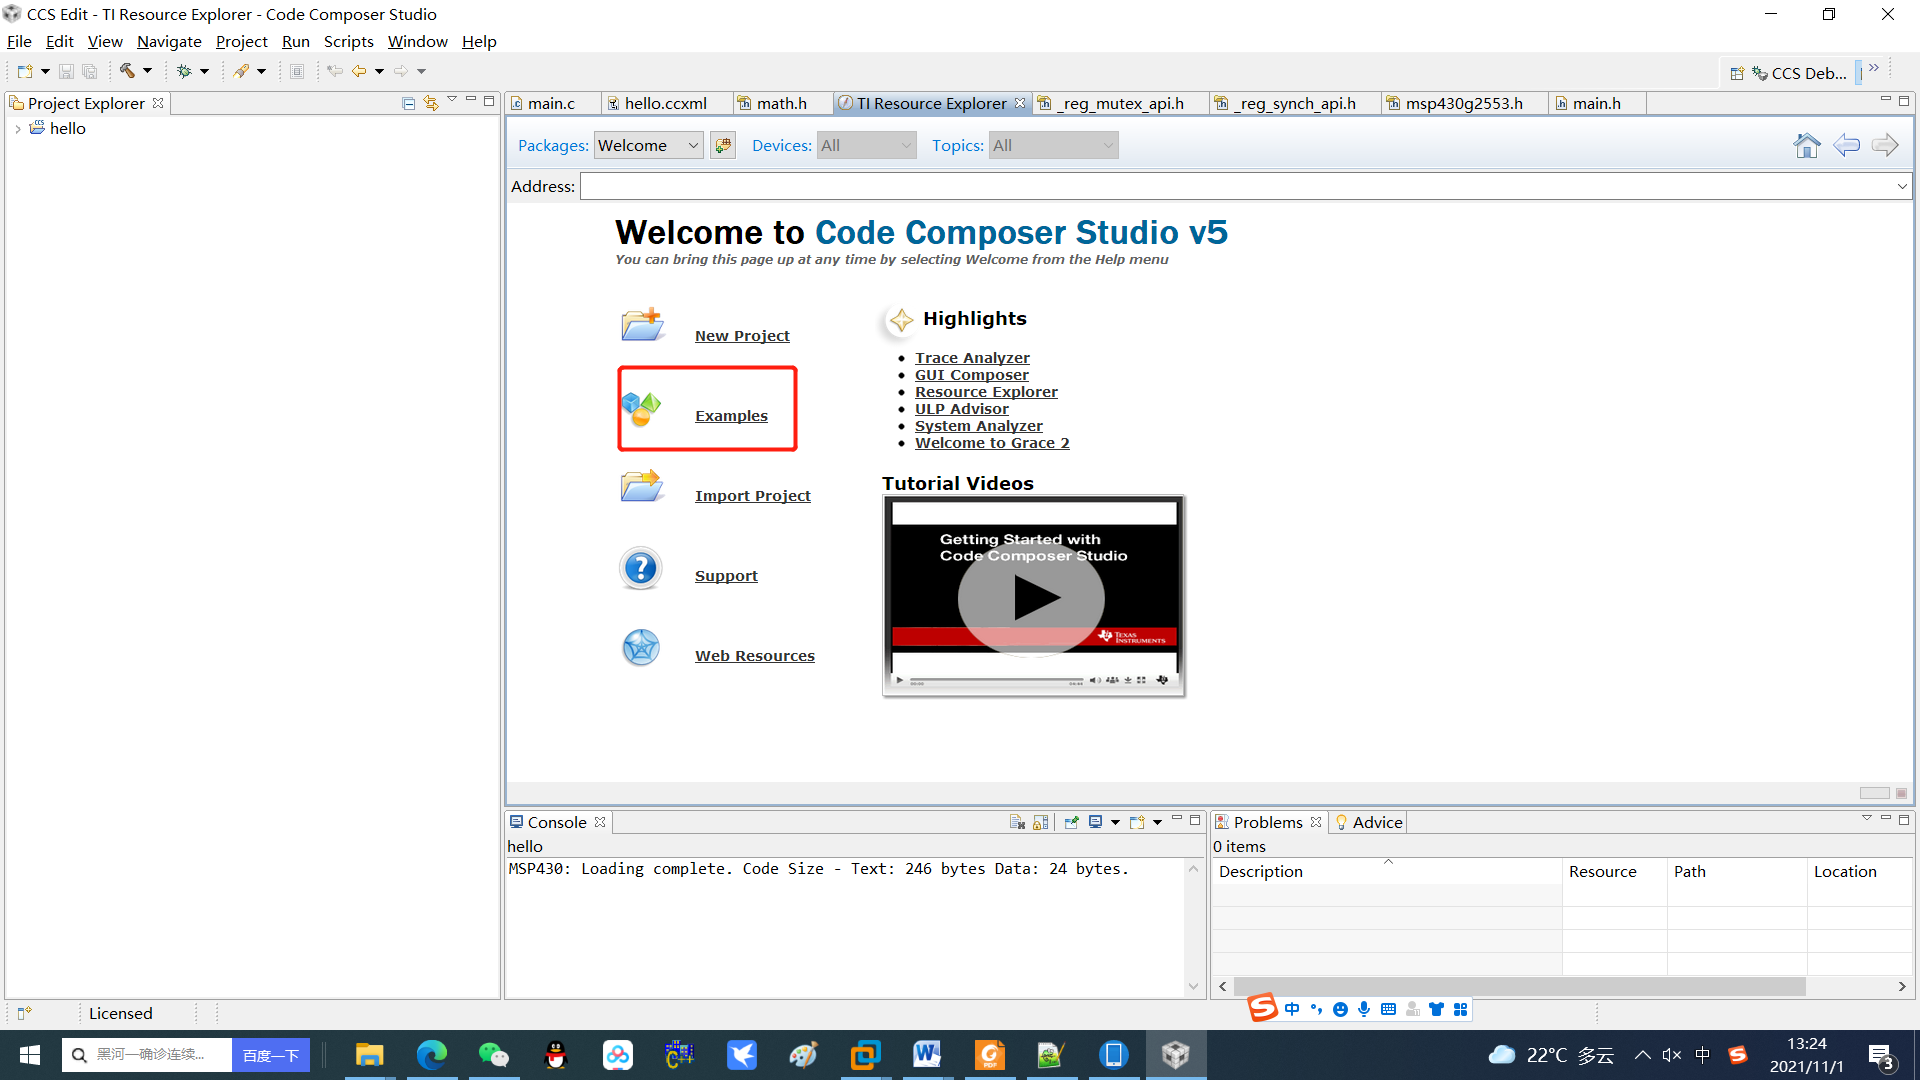Viewport: 1920px width, 1080px height.
Task: Open Code Composer Studio from taskbar
Action: [x=1175, y=1055]
